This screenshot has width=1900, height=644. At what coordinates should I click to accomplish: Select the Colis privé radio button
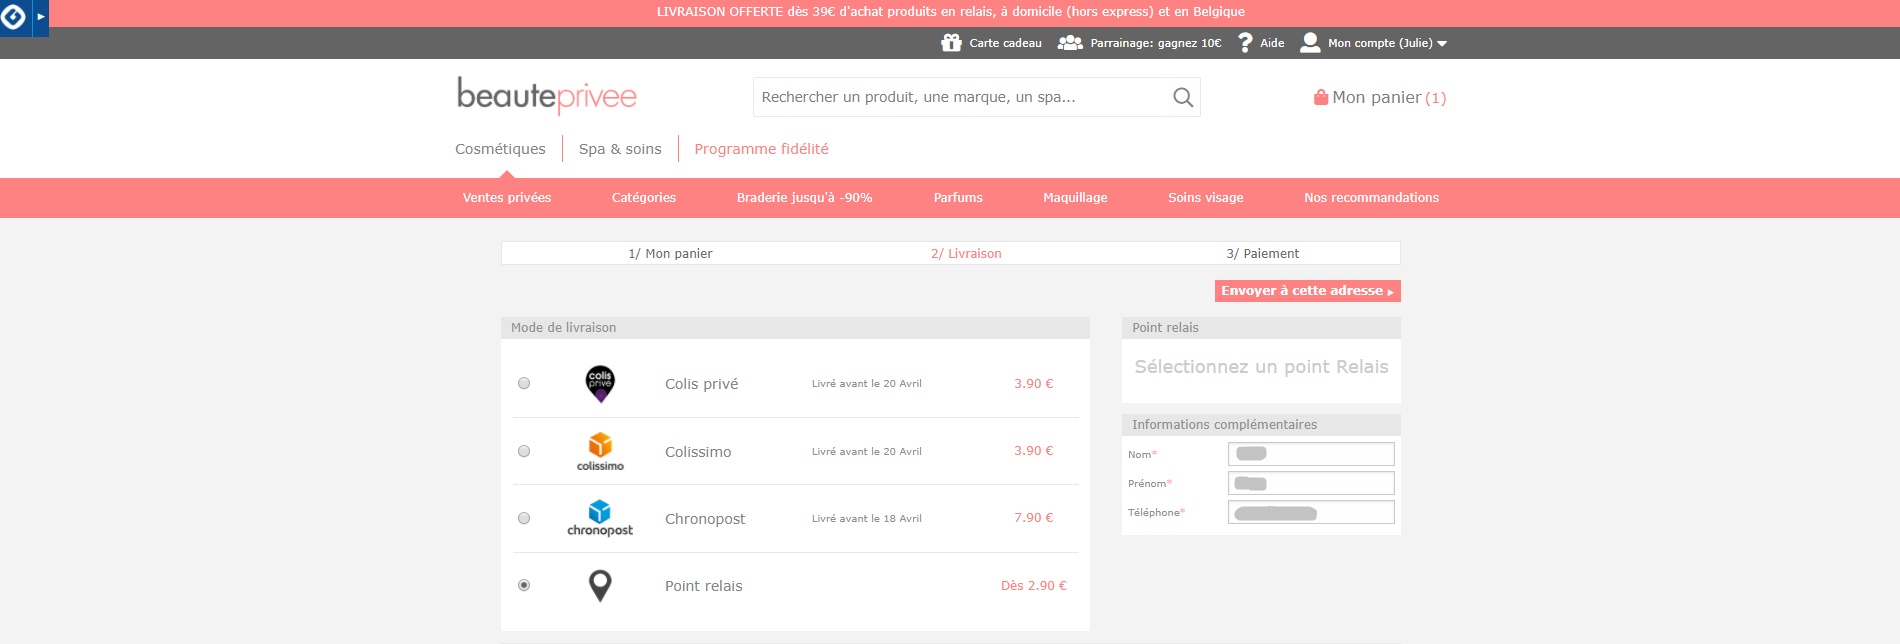(524, 383)
